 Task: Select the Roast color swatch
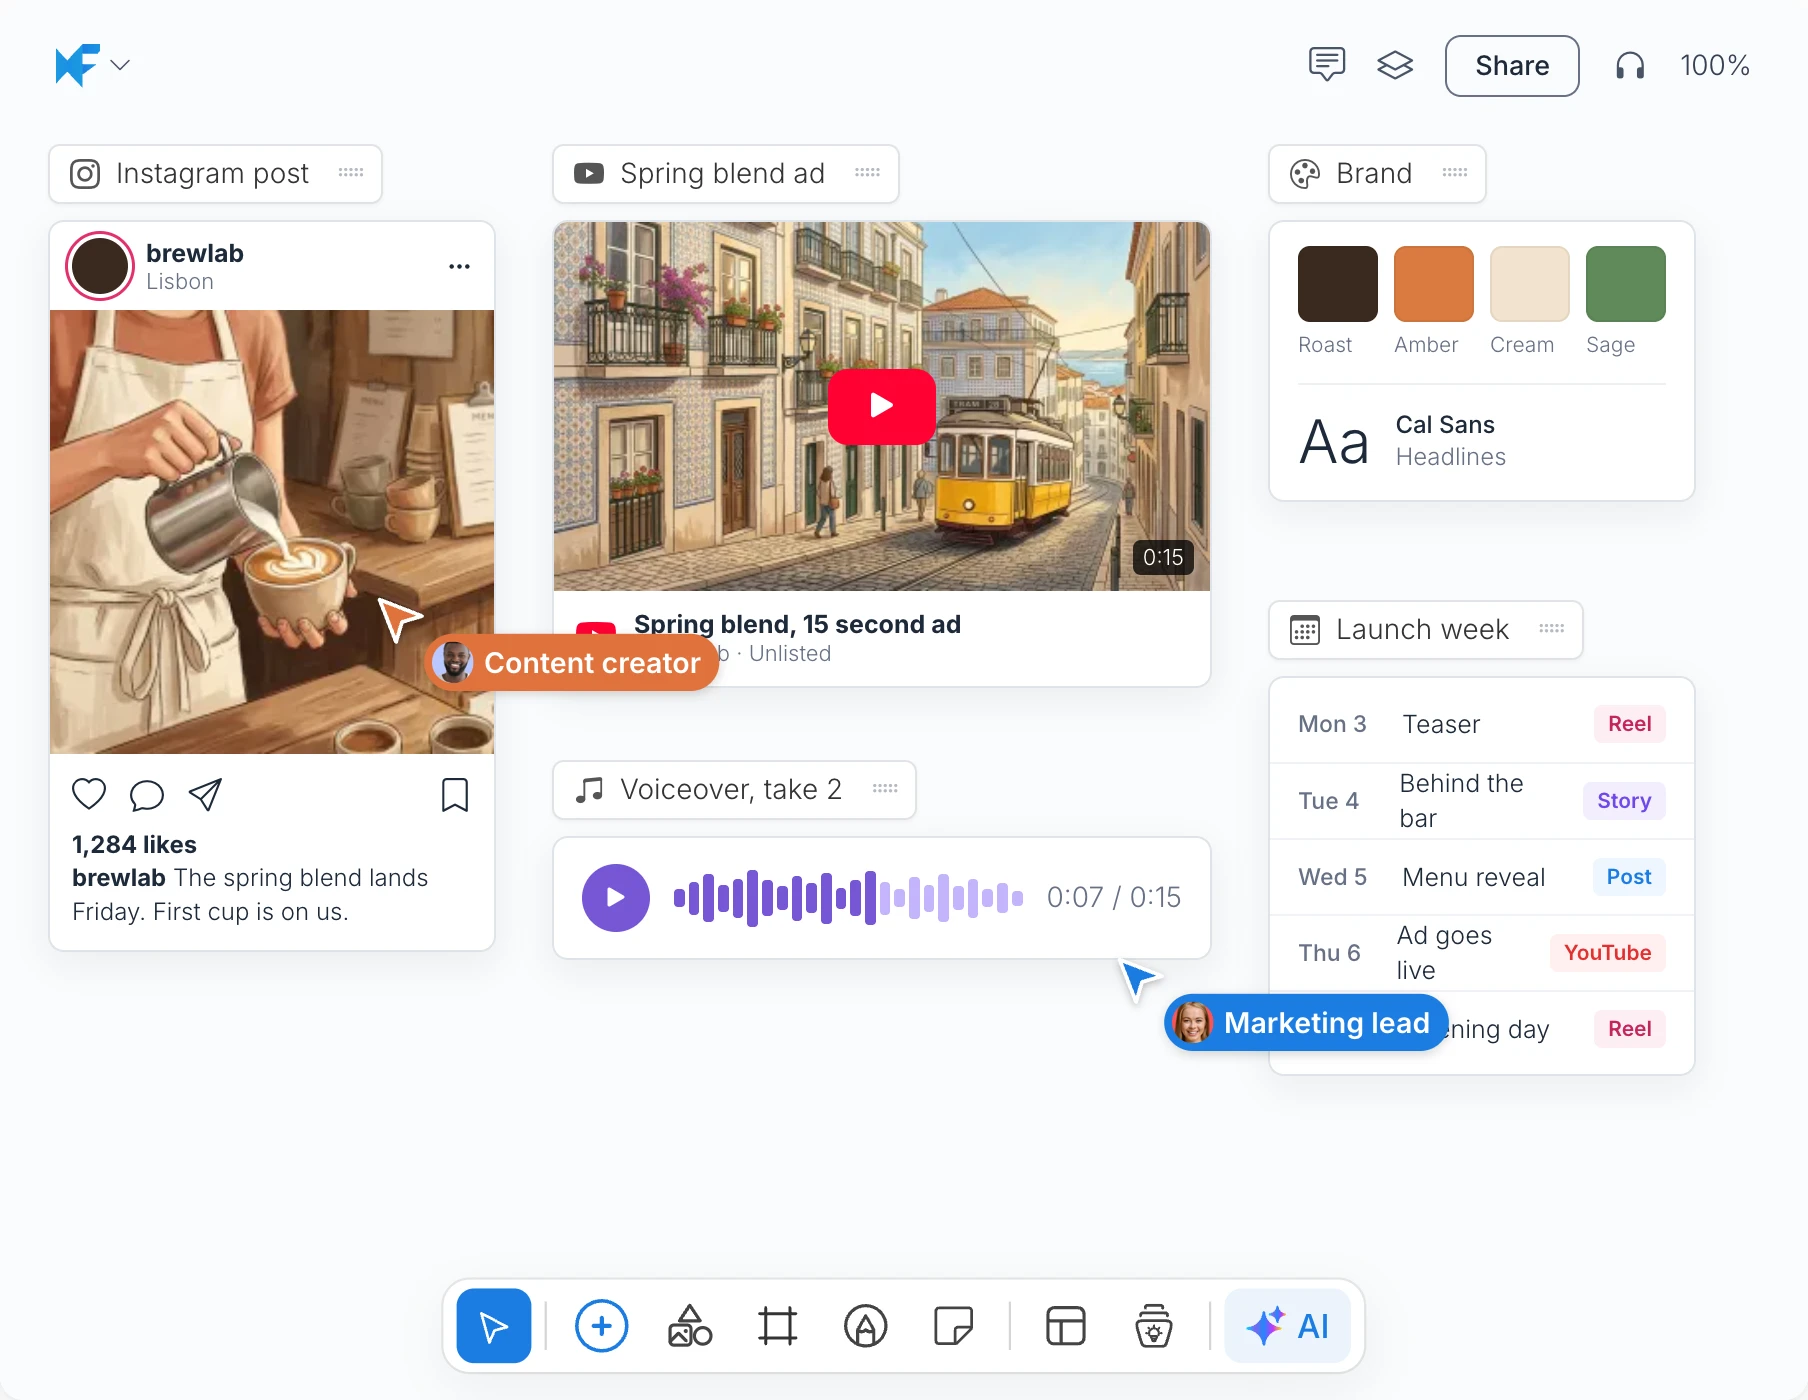coord(1337,284)
